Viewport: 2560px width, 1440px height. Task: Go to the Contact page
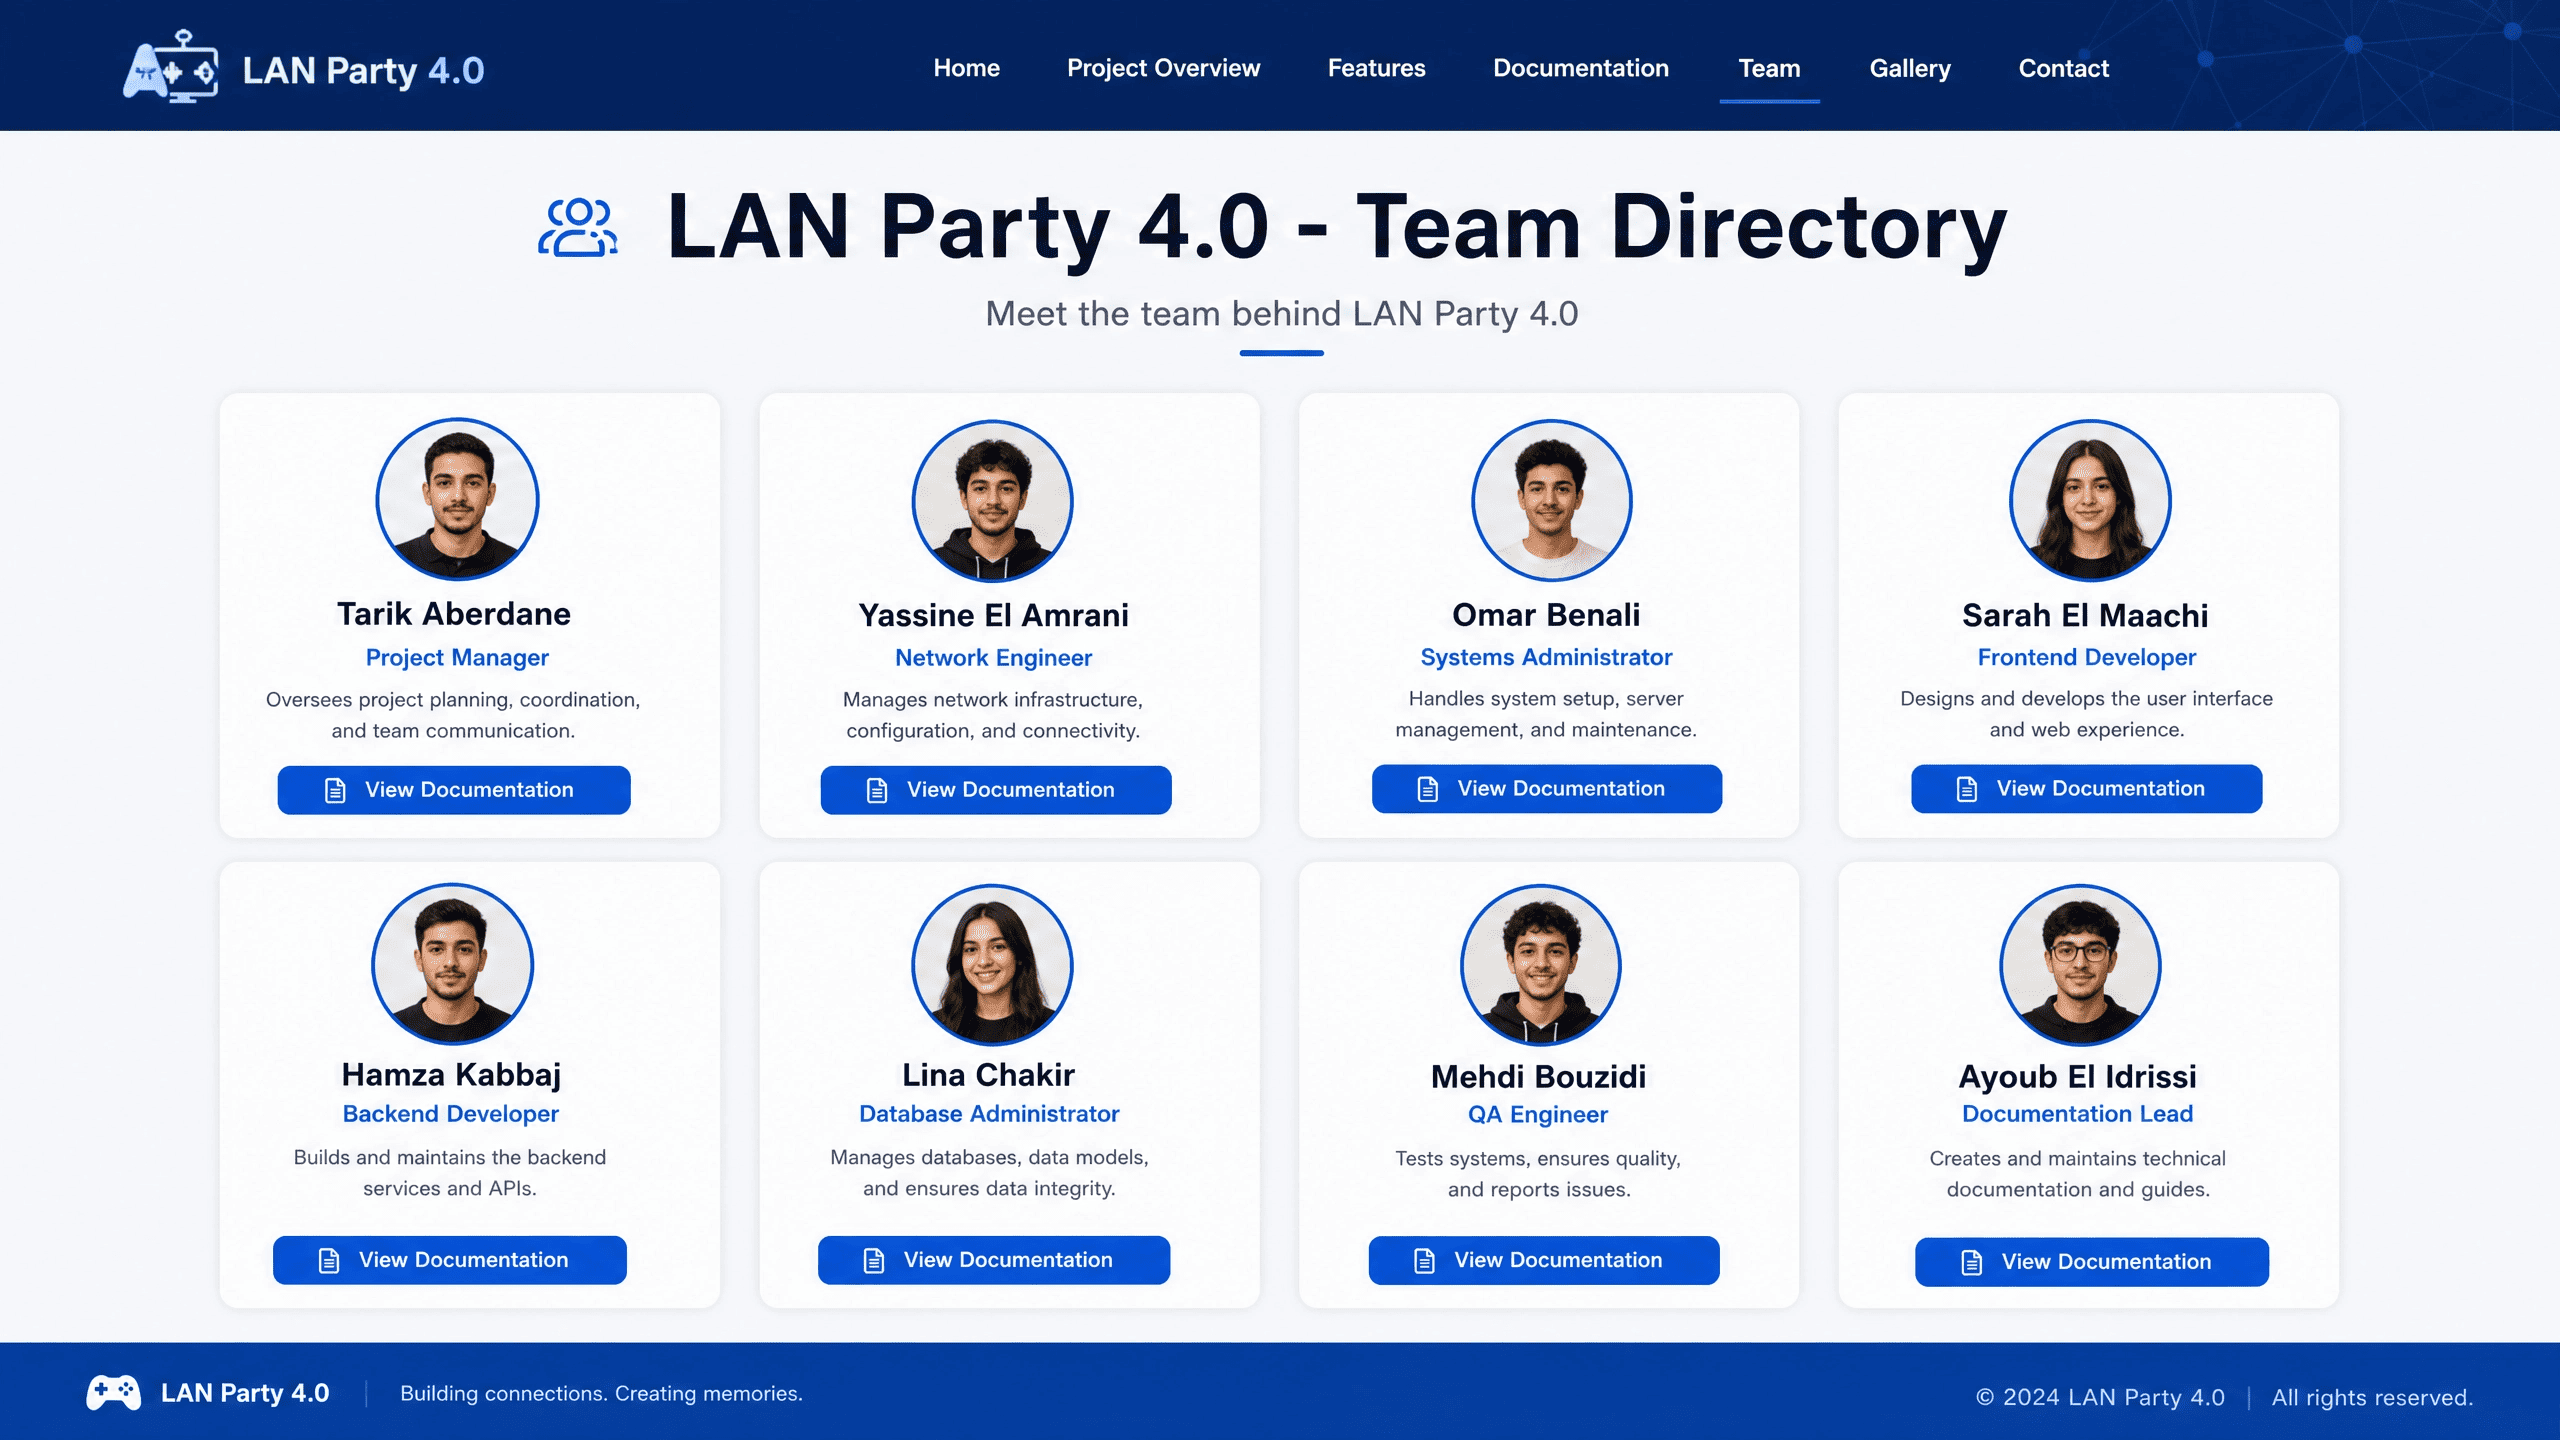click(2063, 68)
